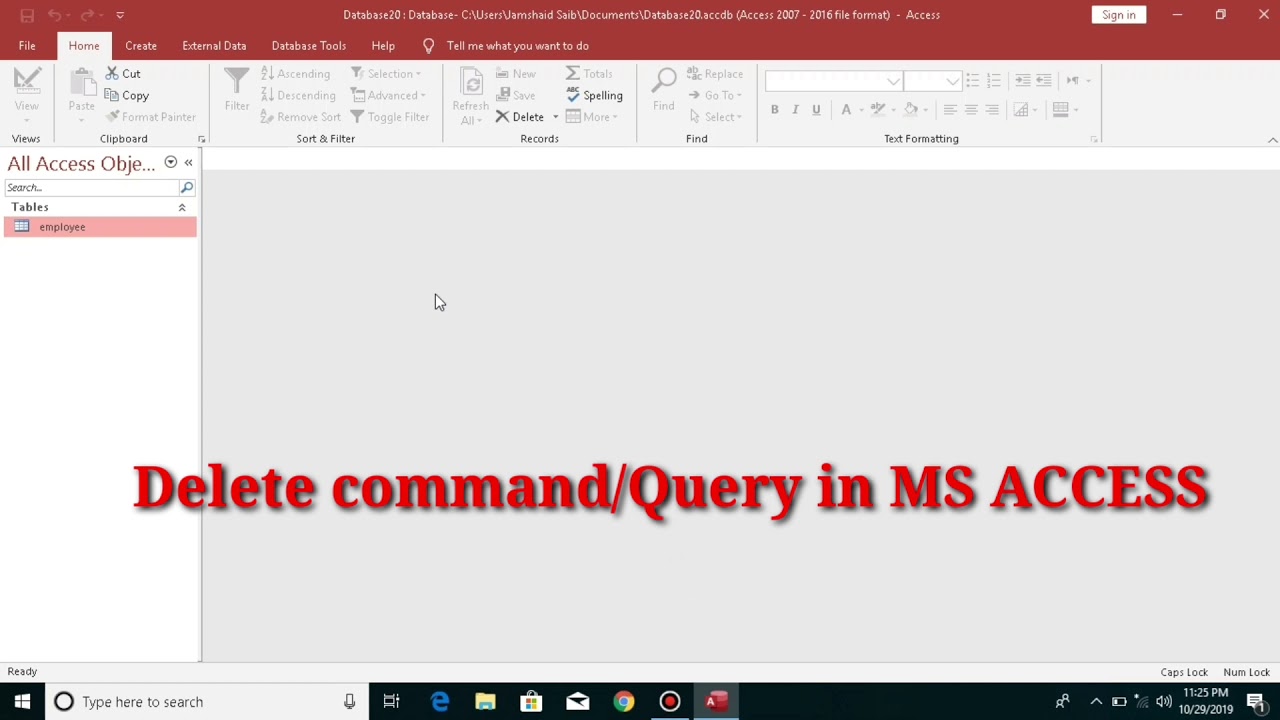Click Remove Sort in Sort & Filter
This screenshot has width=1280, height=720.
point(301,117)
